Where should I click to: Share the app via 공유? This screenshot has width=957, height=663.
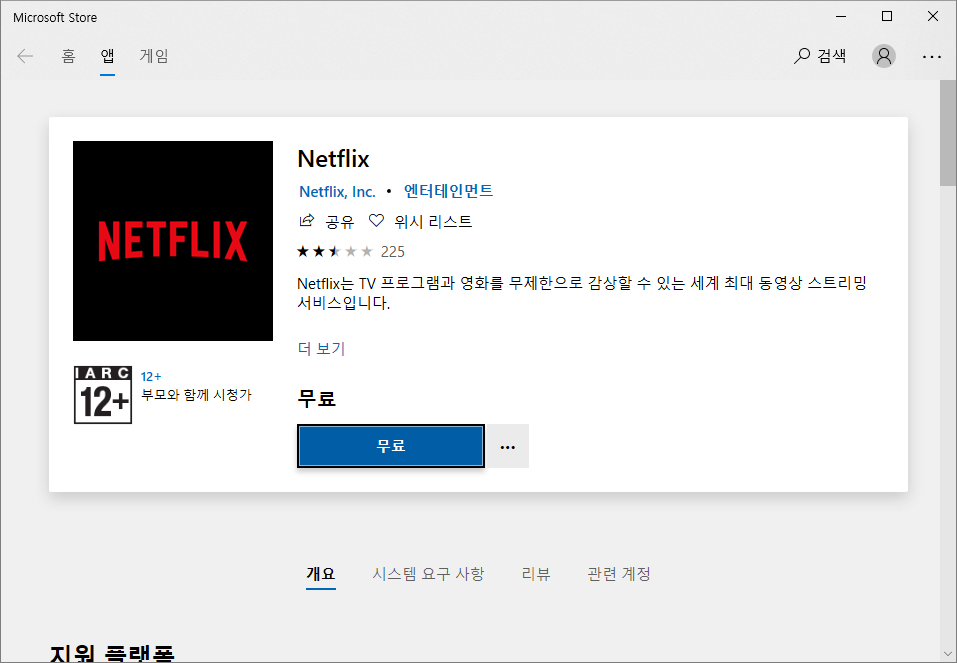[x=327, y=221]
